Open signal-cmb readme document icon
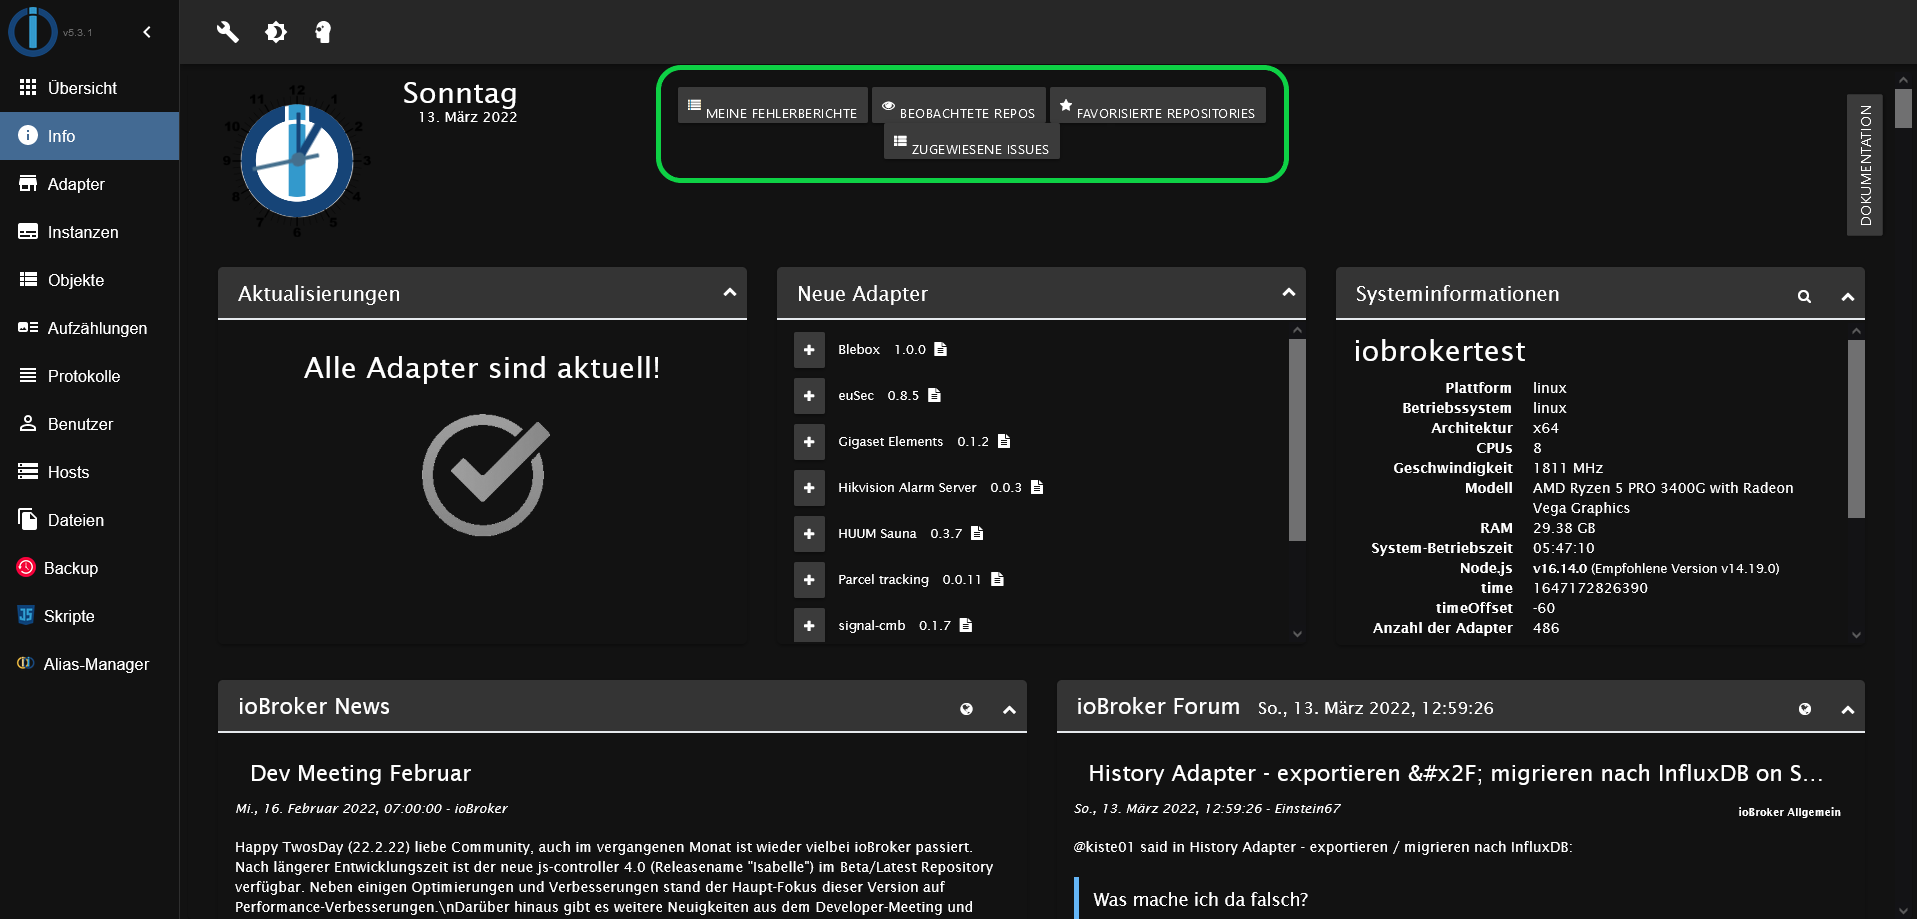Image resolution: width=1917 pixels, height=919 pixels. click(x=965, y=625)
